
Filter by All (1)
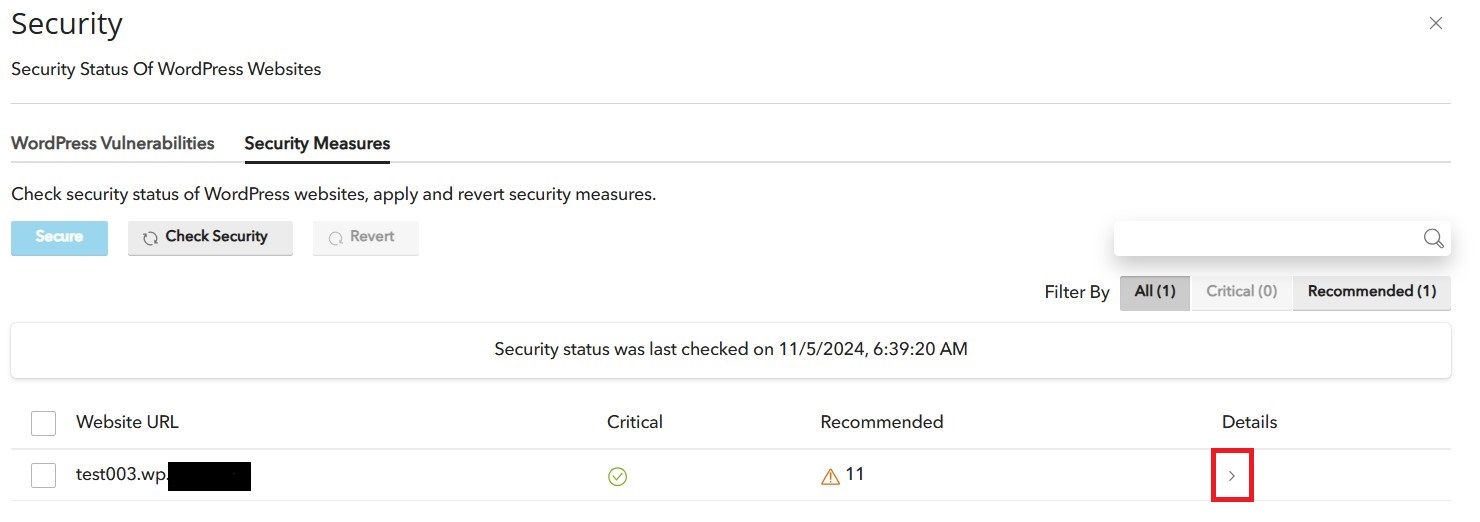[x=1155, y=292]
